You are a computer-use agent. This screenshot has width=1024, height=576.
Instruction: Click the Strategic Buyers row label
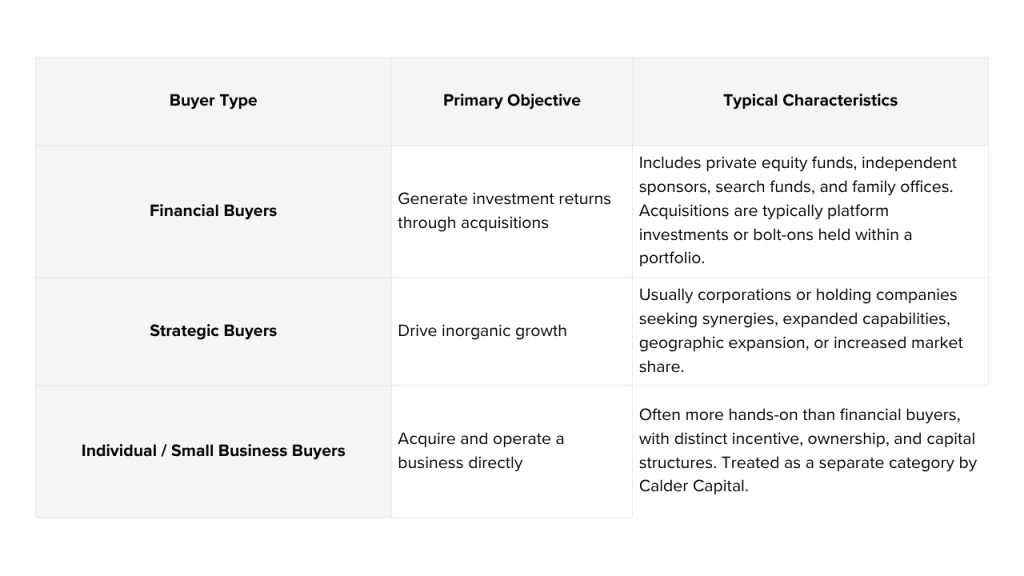click(213, 331)
